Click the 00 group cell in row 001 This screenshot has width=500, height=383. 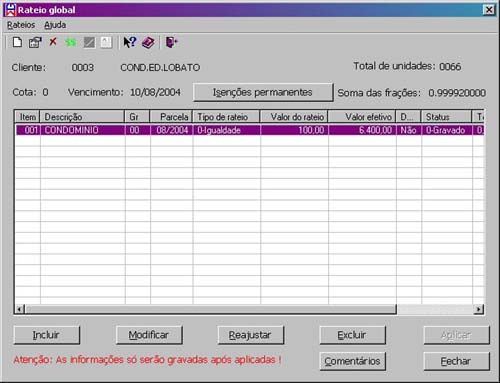[x=138, y=130]
